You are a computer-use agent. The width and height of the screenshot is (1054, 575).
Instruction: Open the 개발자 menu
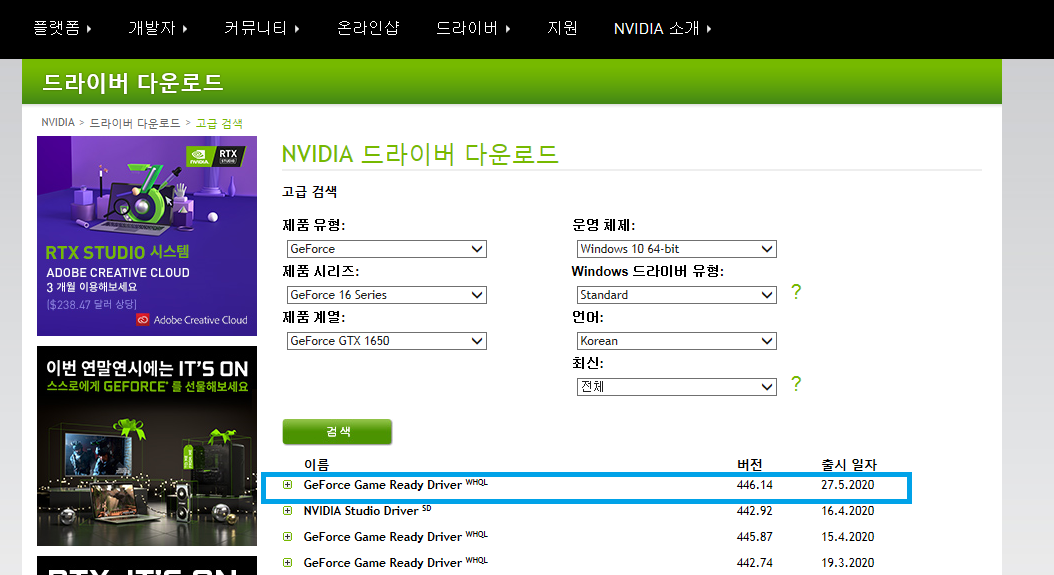pyautogui.click(x=157, y=28)
